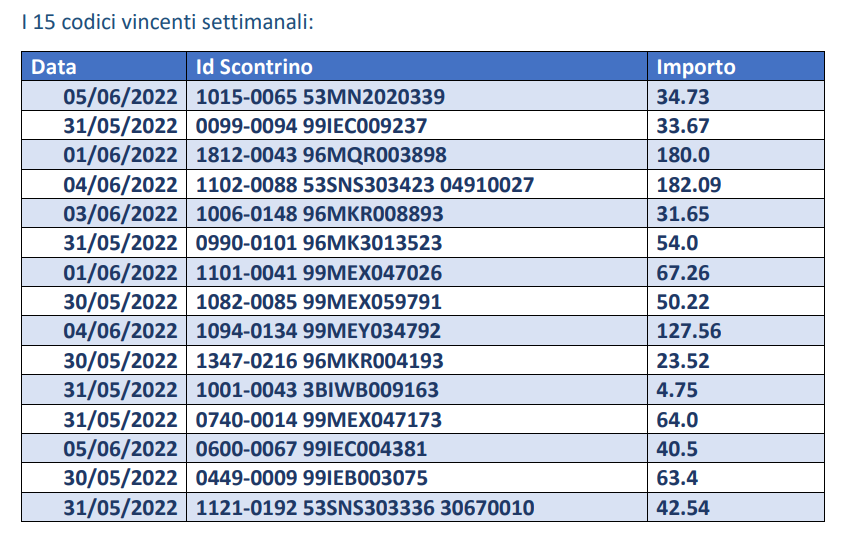Viewport: 844px width, 537px height.
Task: Select date 03/06/2022
Action: (x=121, y=214)
